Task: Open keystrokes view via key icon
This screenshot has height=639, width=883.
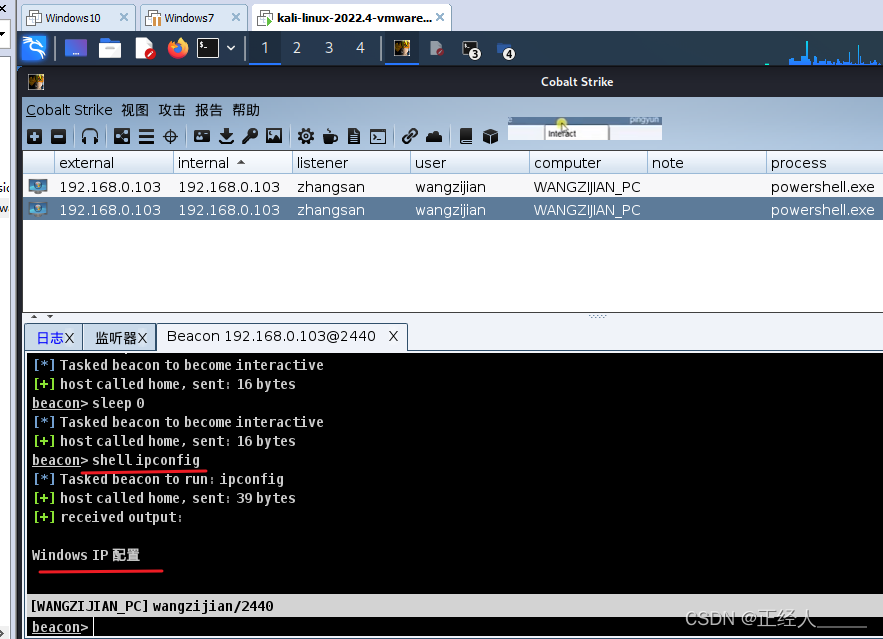Action: click(x=250, y=136)
